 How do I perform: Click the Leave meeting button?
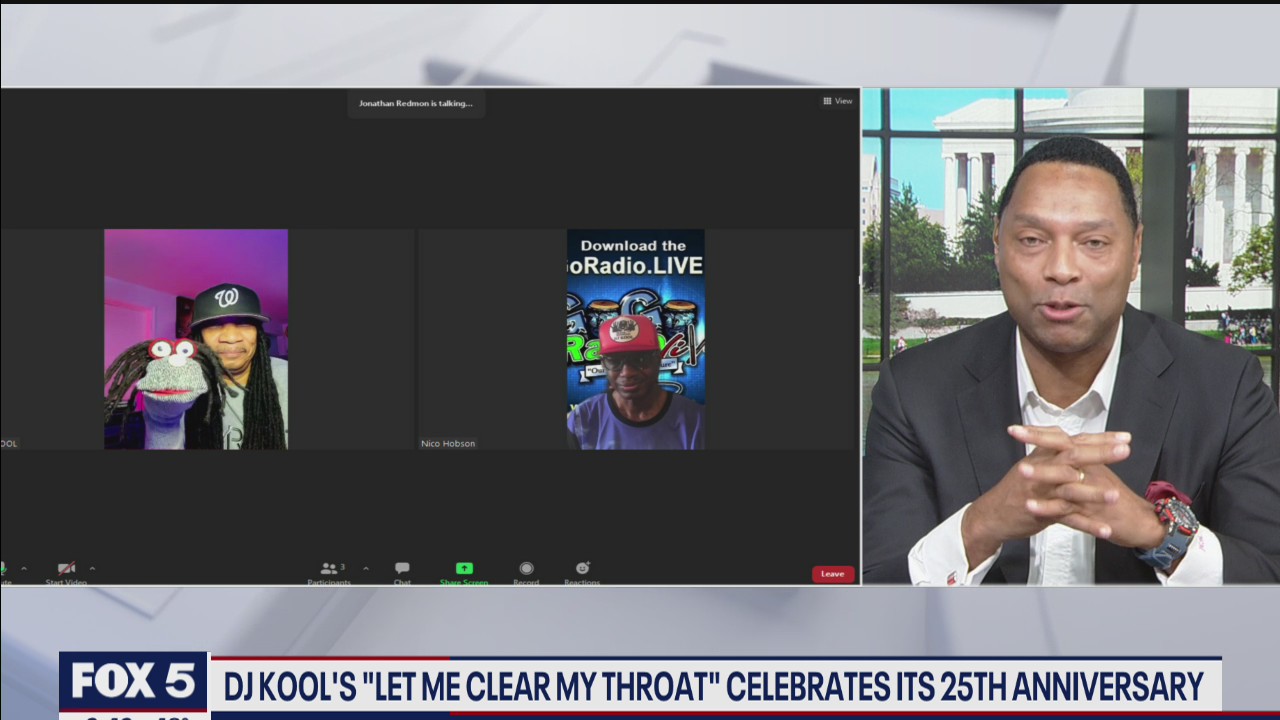pos(833,573)
